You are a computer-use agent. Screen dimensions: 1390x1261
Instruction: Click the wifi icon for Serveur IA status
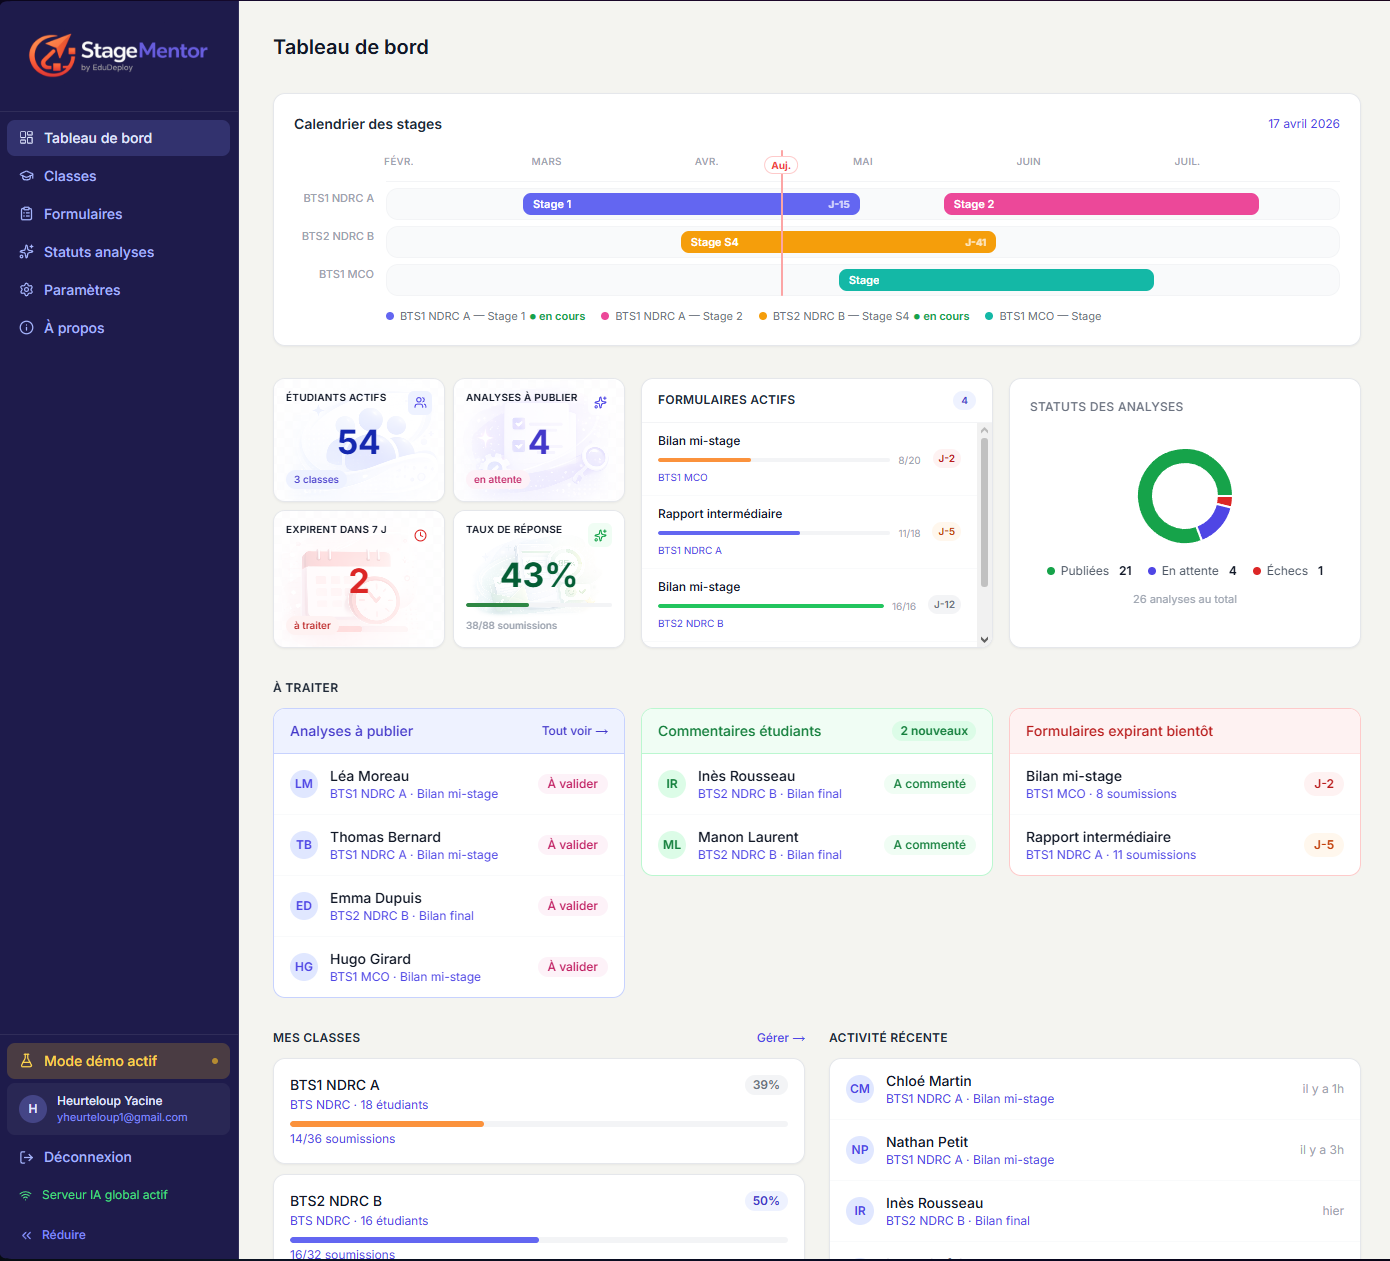point(26,1195)
